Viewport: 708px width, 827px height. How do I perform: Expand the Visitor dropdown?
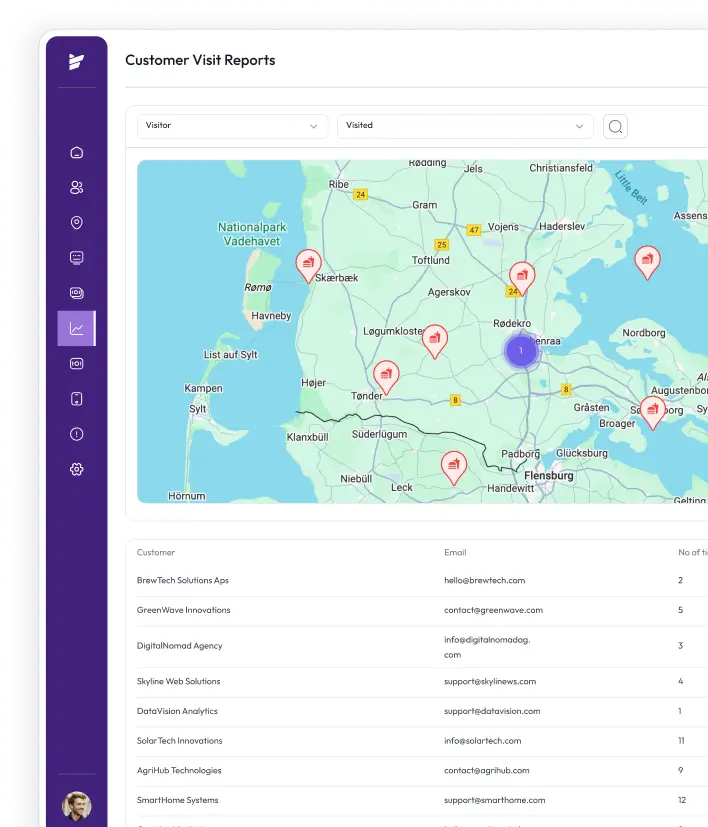(x=232, y=126)
